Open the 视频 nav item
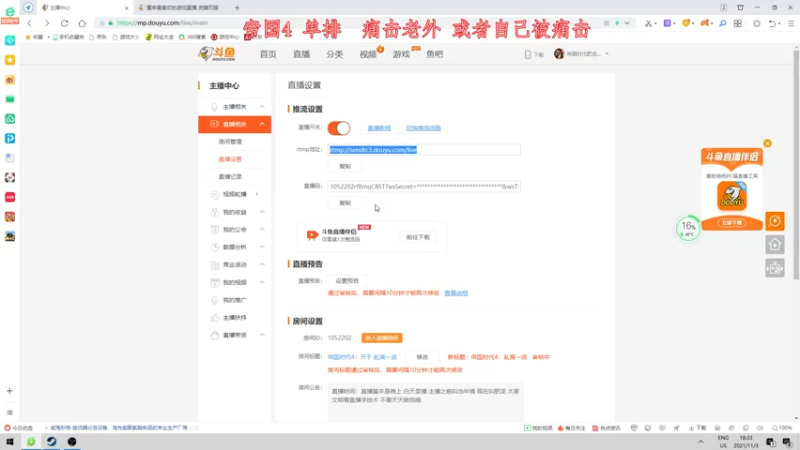Viewport: 800px width, 450px height. pyautogui.click(x=368, y=54)
